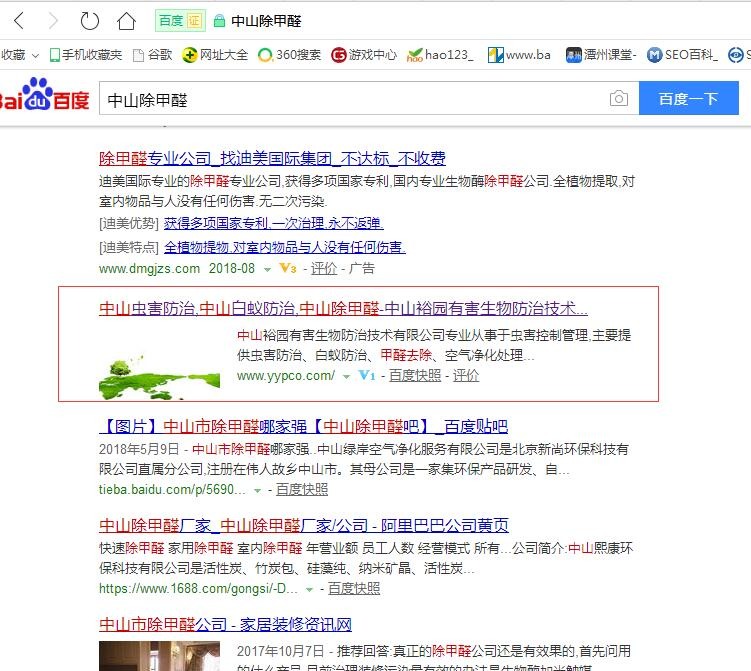The width and height of the screenshot is (751, 671).
Task: Click the green lock security icon
Action: [x=219, y=21]
